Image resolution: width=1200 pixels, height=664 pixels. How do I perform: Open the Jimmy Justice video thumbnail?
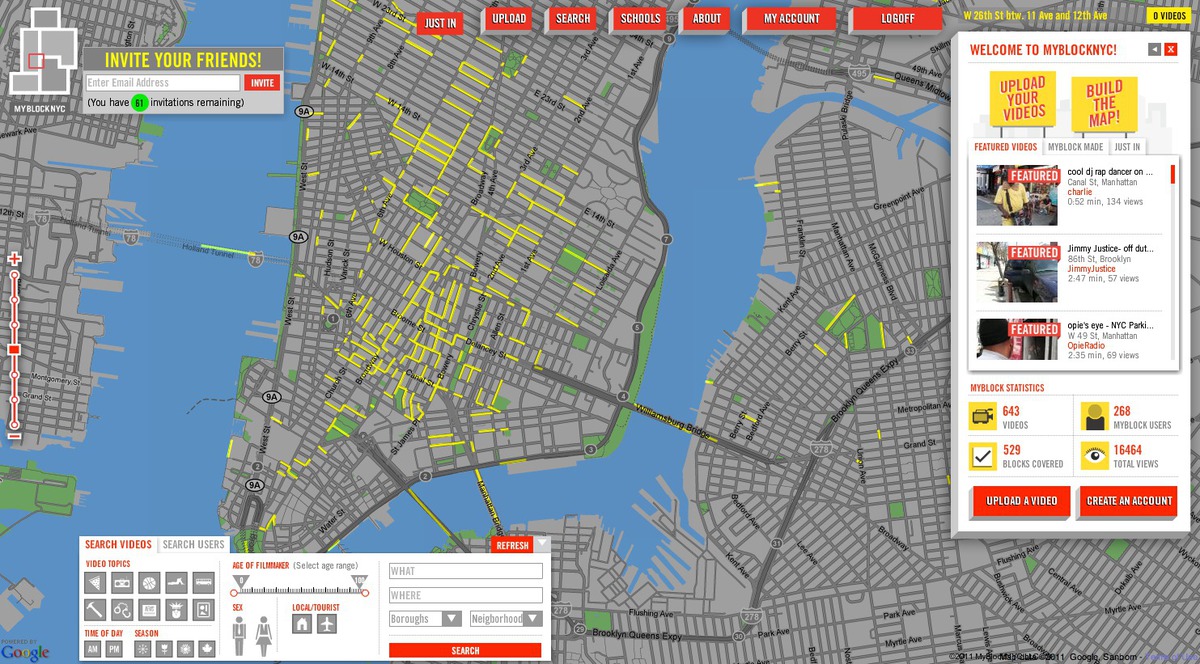1017,272
